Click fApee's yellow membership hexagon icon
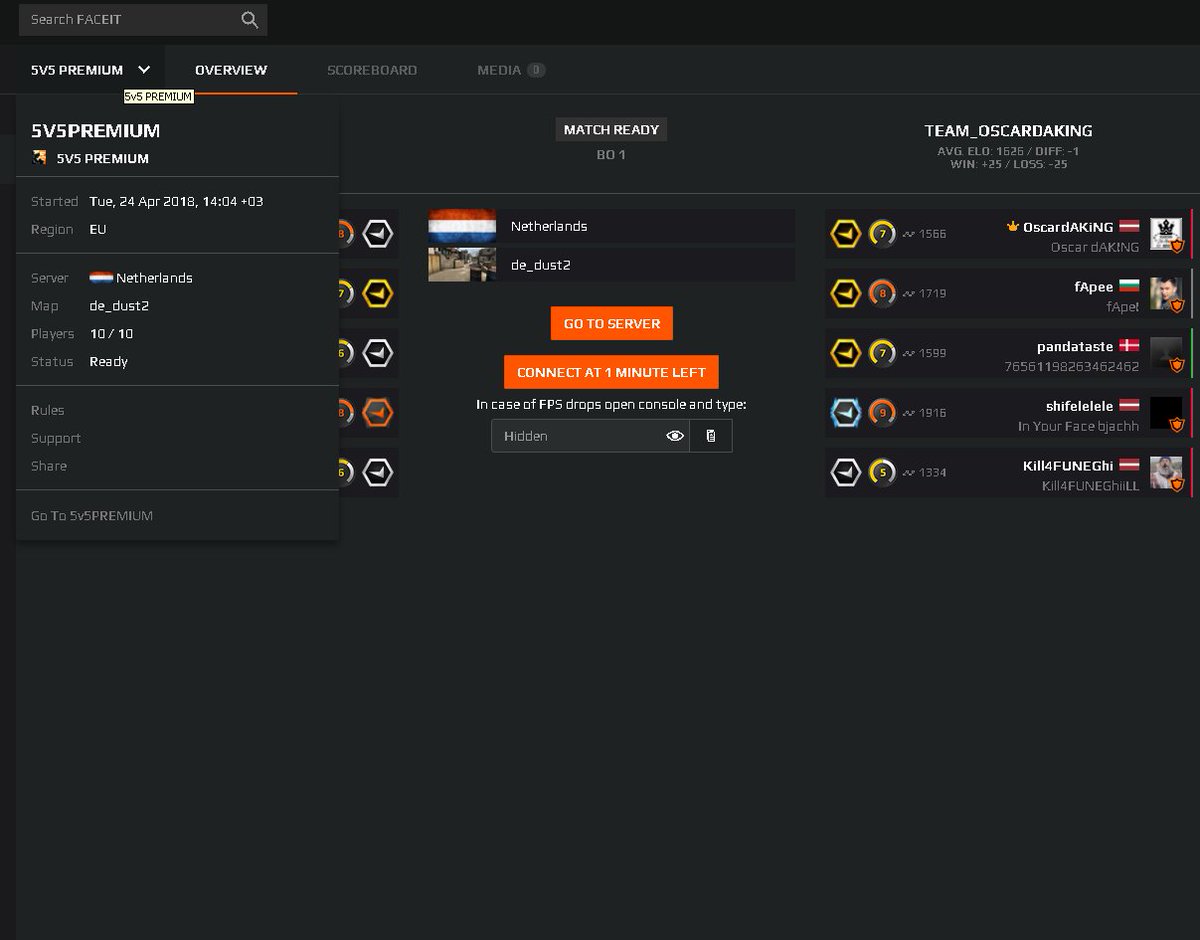Screen dimensions: 1200x940 846,293
